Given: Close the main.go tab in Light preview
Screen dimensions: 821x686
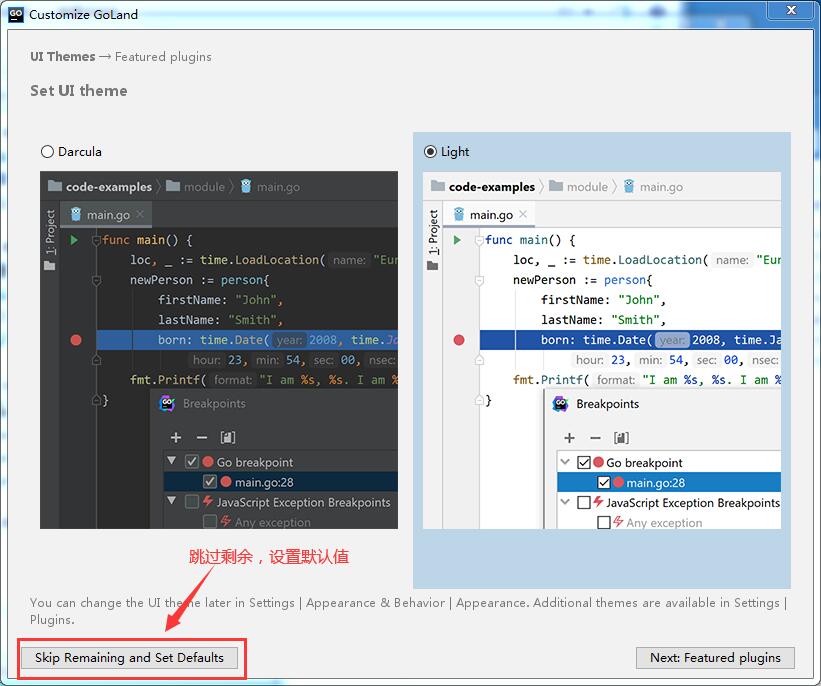Looking at the screenshot, I should click(x=523, y=214).
